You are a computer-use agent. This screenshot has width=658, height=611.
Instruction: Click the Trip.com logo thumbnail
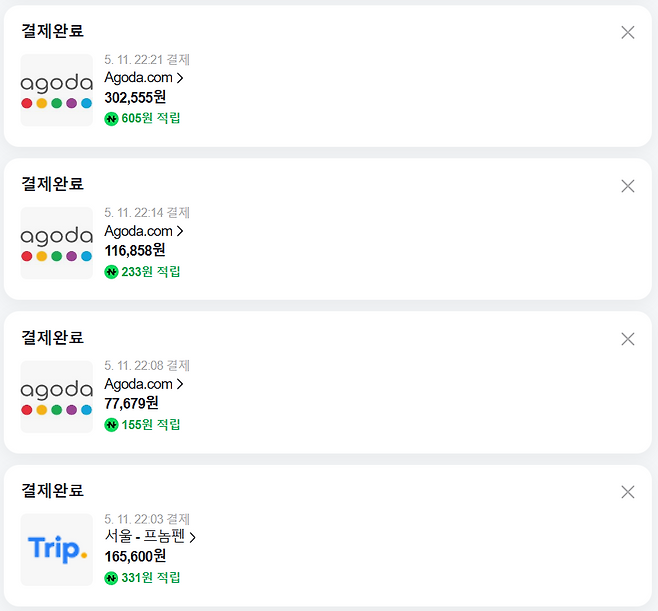coord(57,550)
